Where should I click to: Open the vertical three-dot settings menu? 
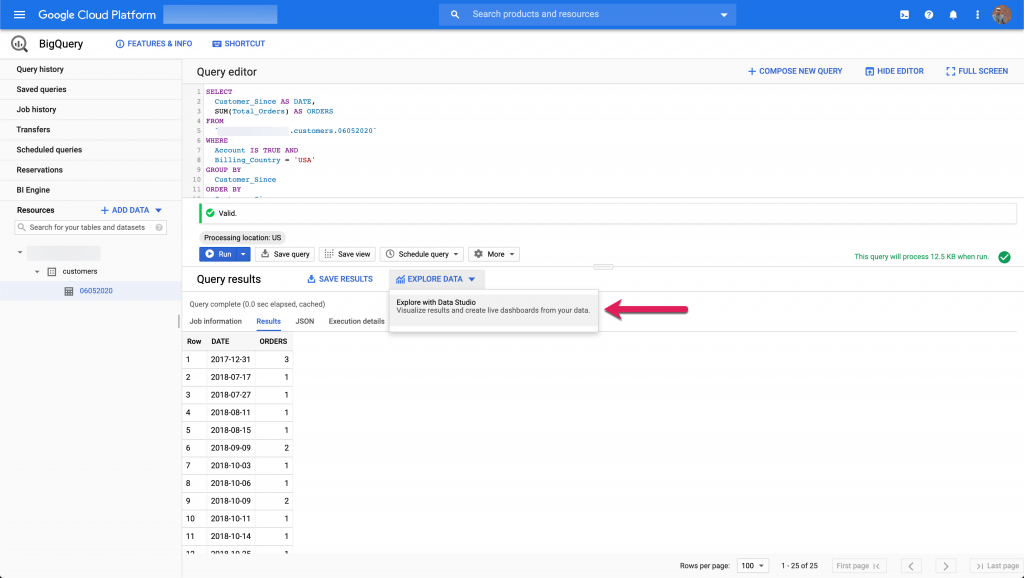(x=978, y=14)
